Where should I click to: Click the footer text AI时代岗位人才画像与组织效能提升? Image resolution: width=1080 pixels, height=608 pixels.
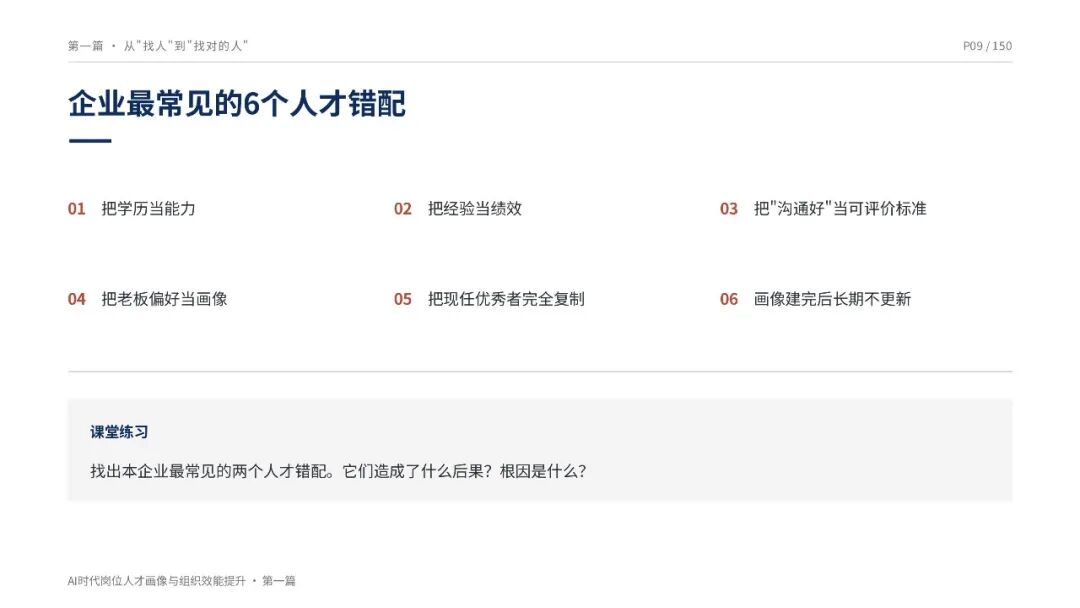156,581
